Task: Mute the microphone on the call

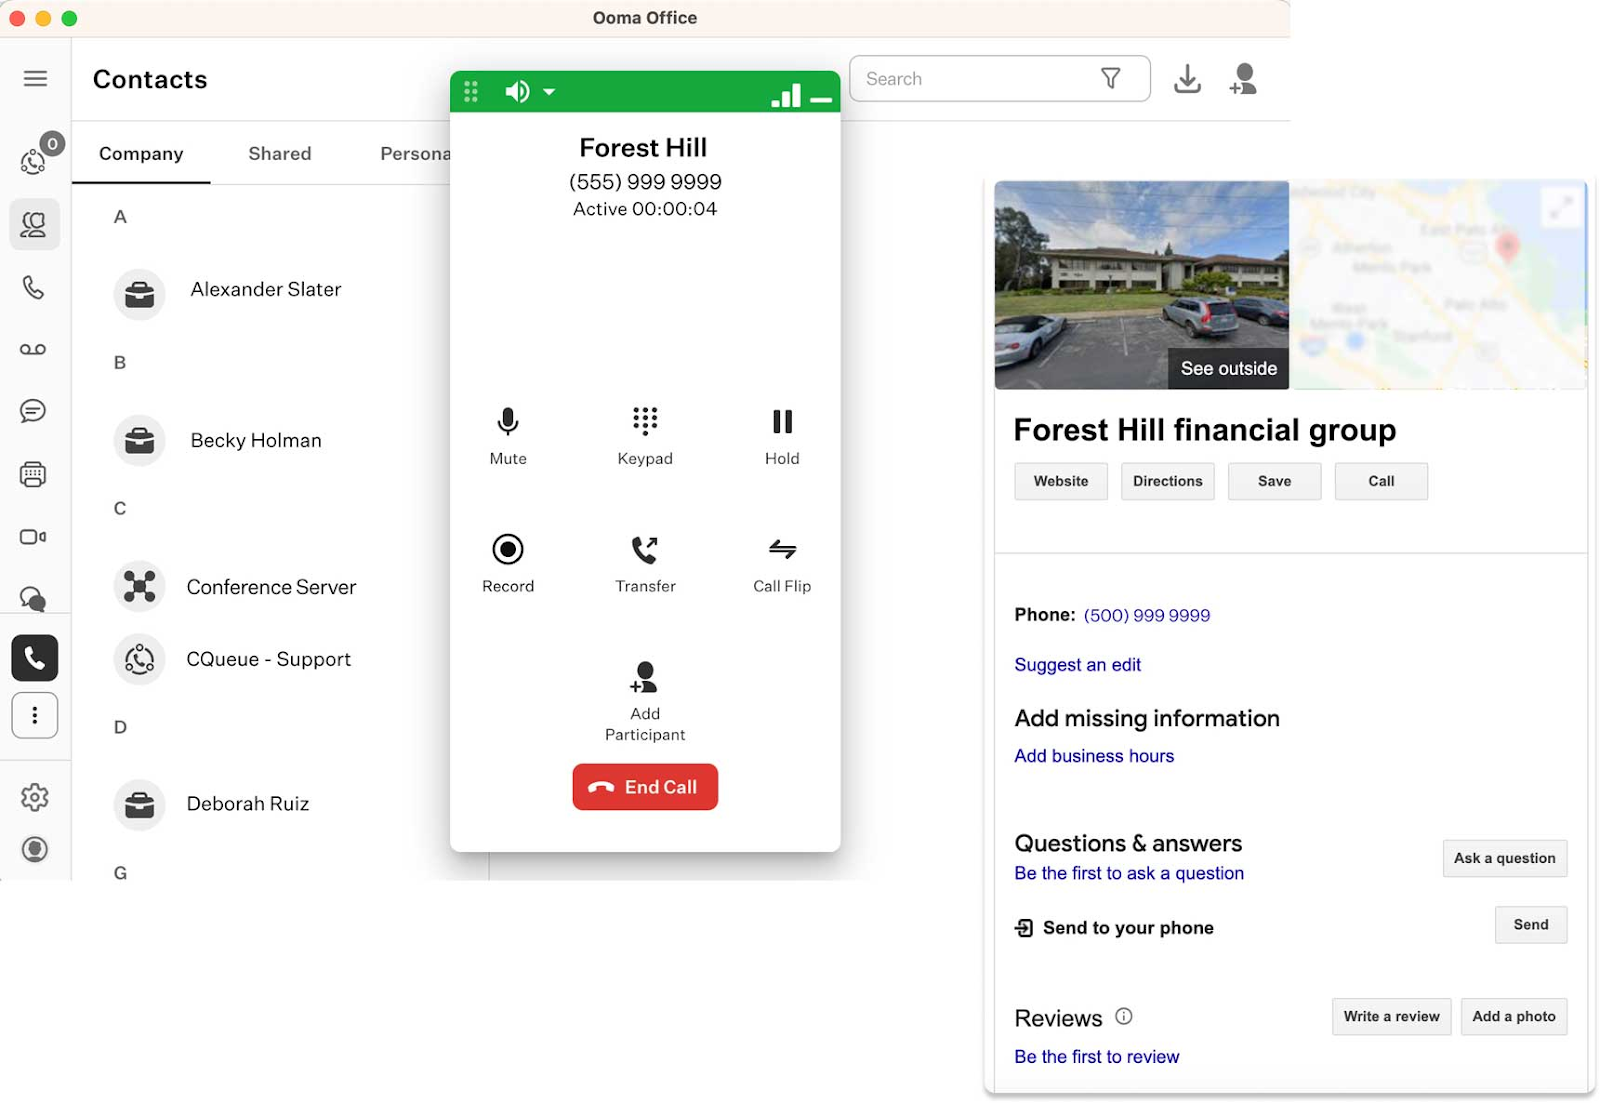Action: [x=508, y=436]
